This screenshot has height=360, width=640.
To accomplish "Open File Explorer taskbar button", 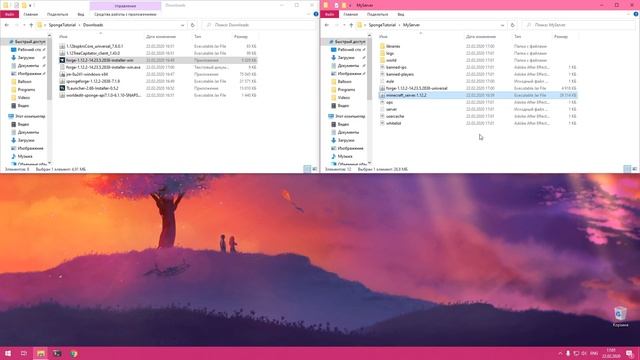I will click(40, 353).
